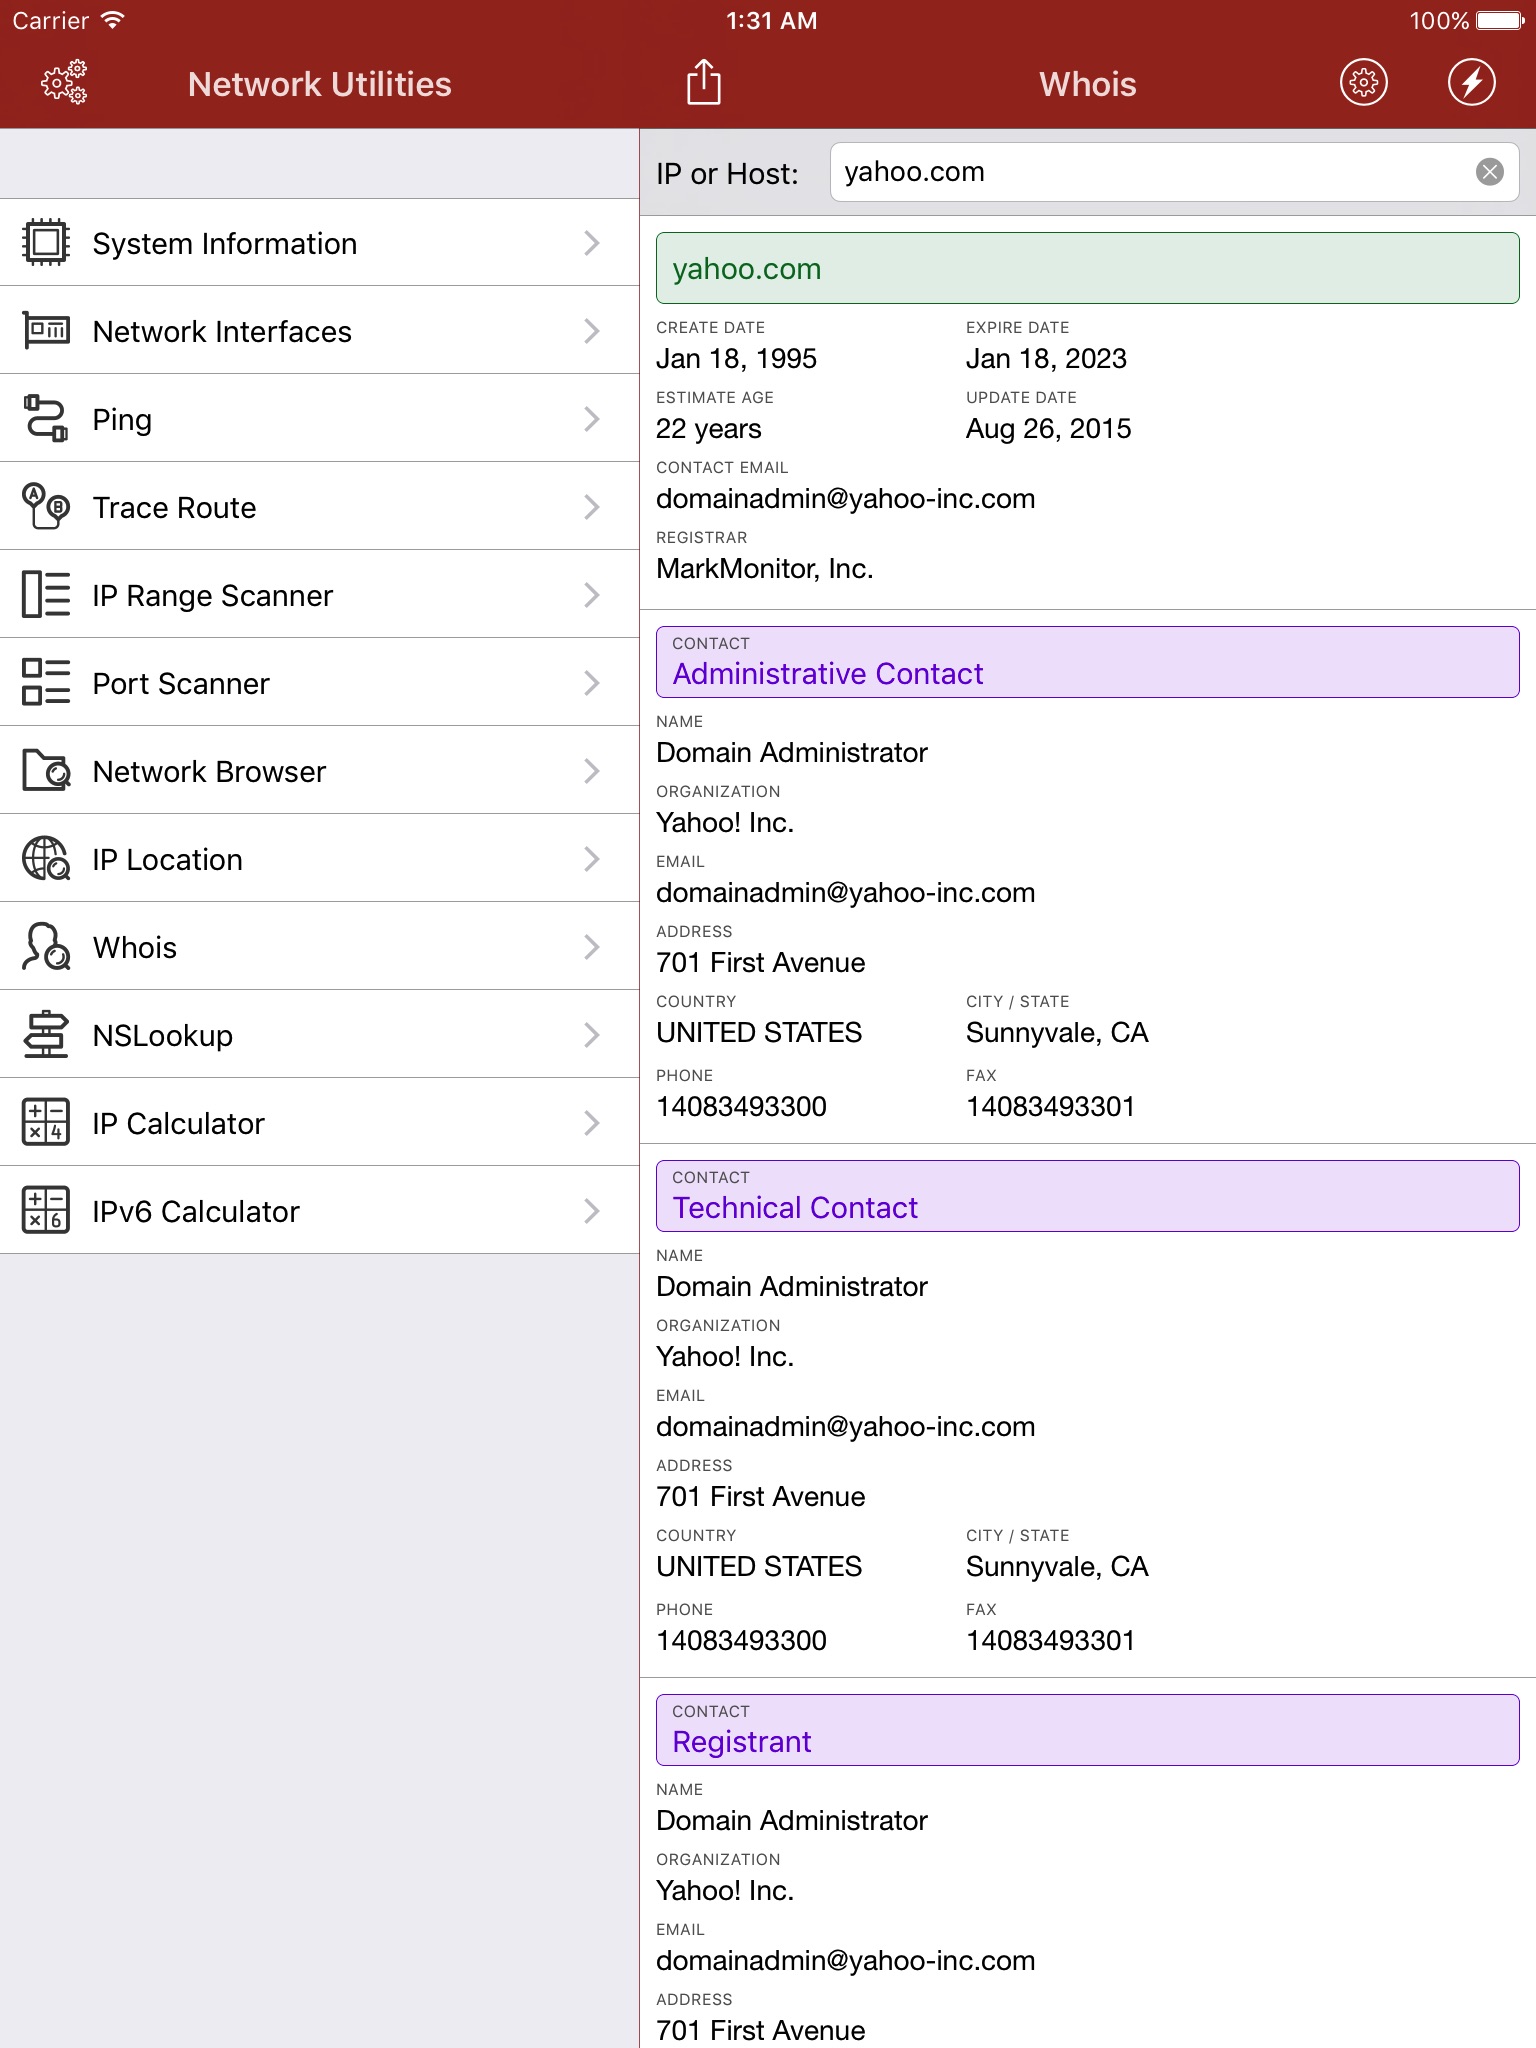
Task: Open Trace Route via its chevron
Action: click(x=592, y=507)
